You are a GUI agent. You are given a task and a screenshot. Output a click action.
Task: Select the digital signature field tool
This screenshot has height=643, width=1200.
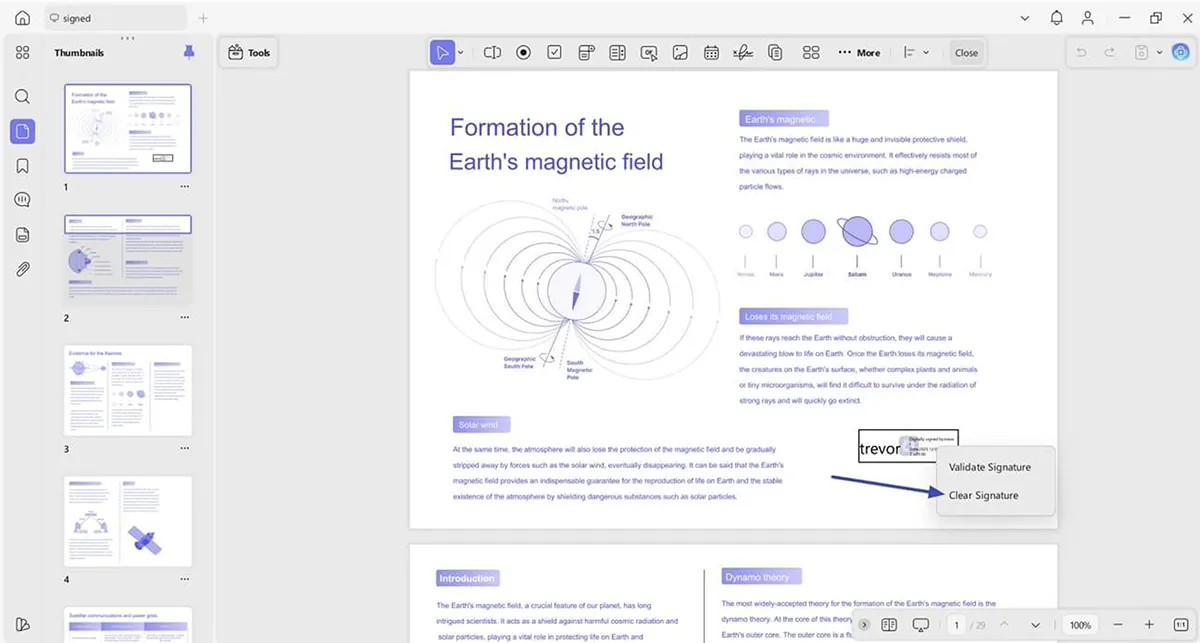tap(742, 53)
